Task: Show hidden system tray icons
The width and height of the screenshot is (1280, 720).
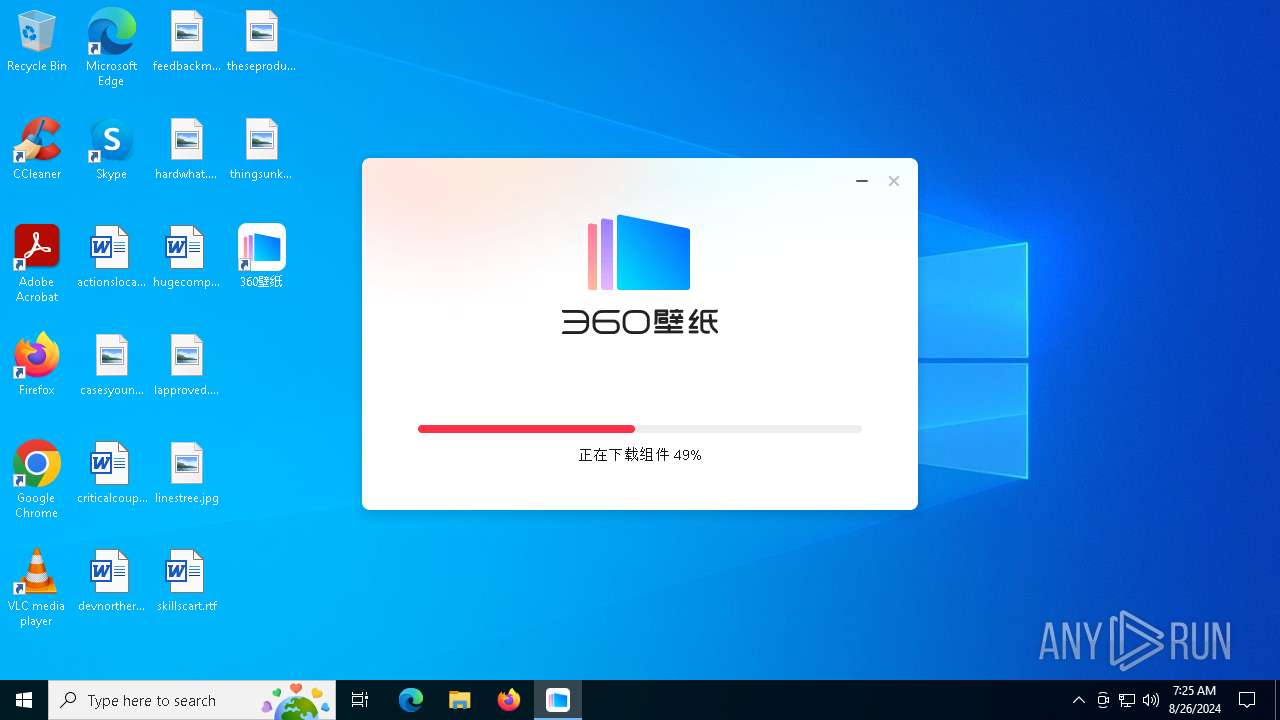Action: pos(1079,700)
